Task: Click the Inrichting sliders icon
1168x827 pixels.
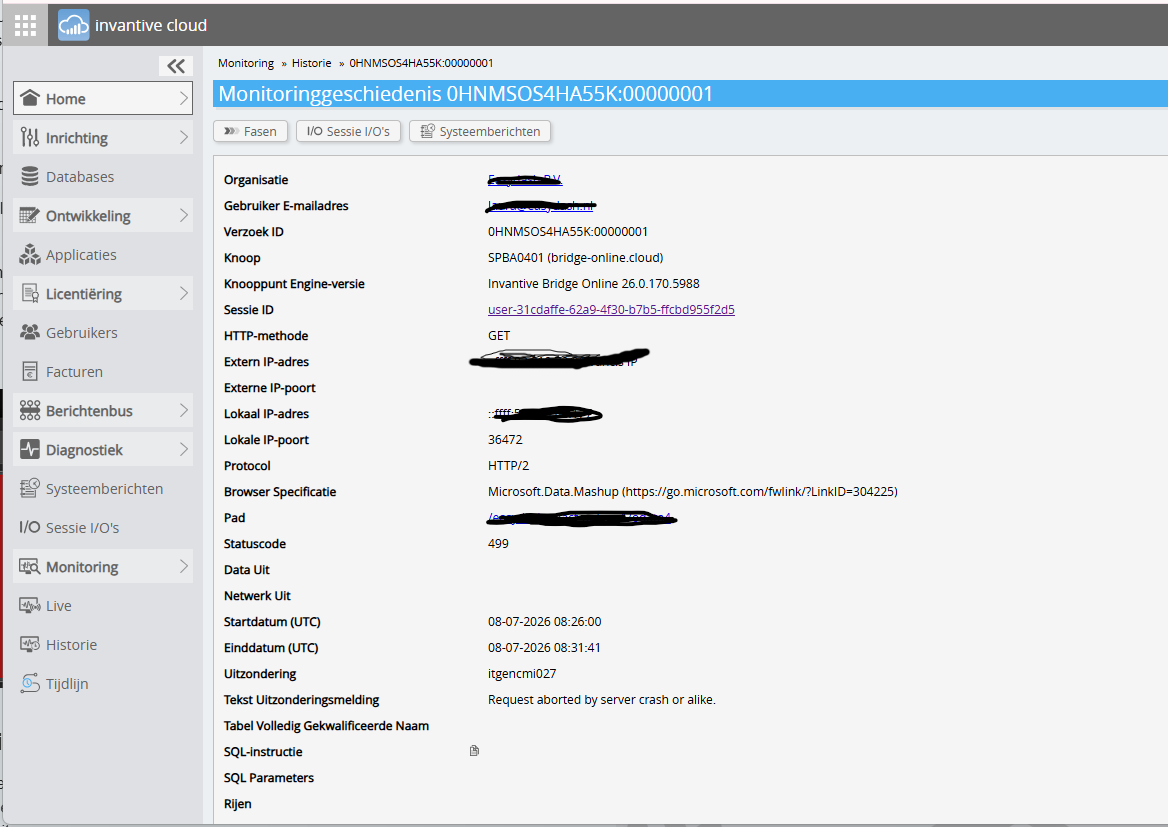Action: pos(30,137)
